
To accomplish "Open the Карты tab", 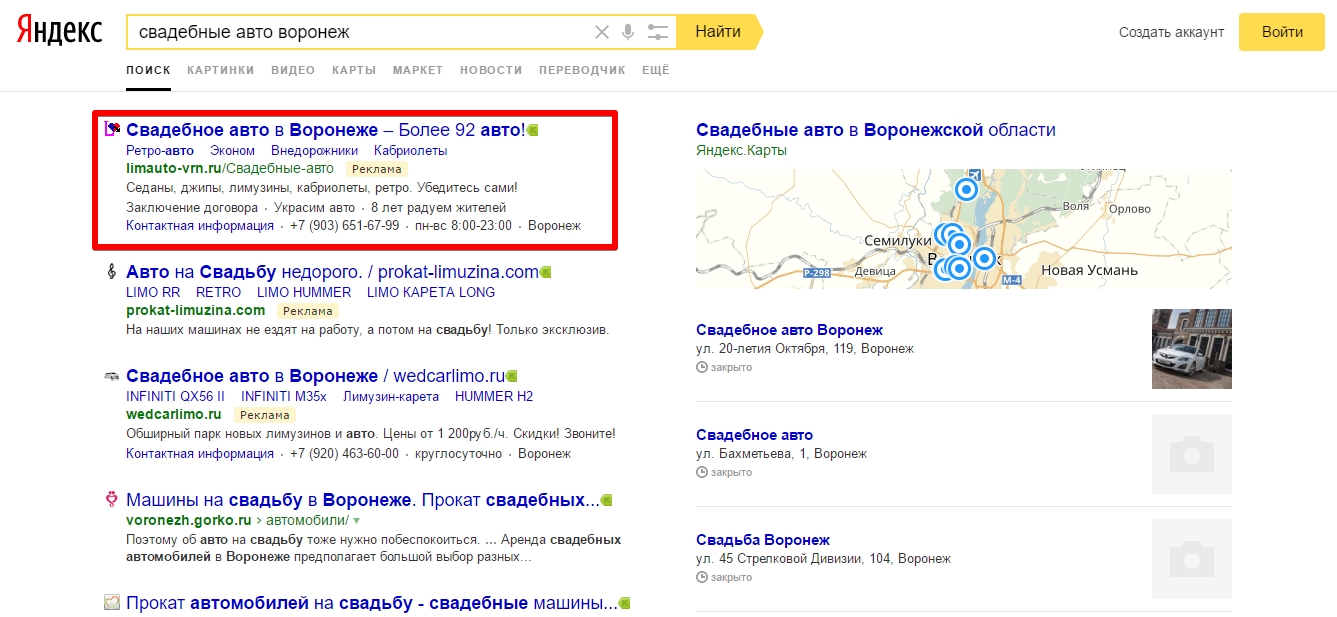I will (x=354, y=70).
